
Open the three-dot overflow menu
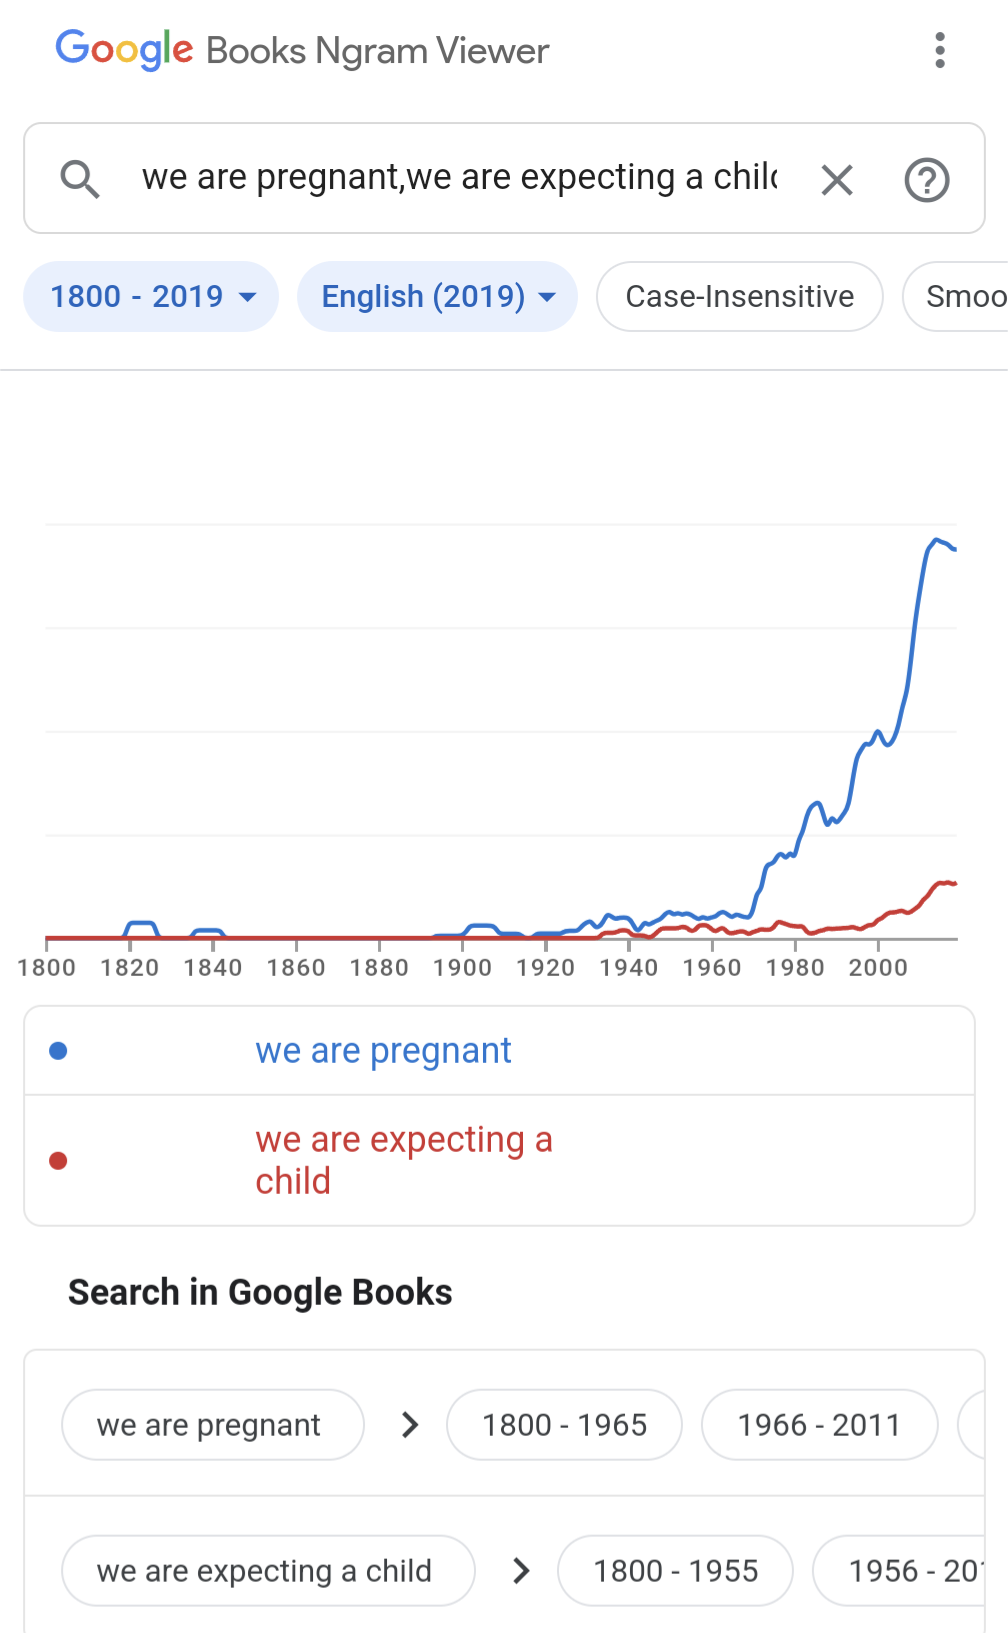point(939,50)
